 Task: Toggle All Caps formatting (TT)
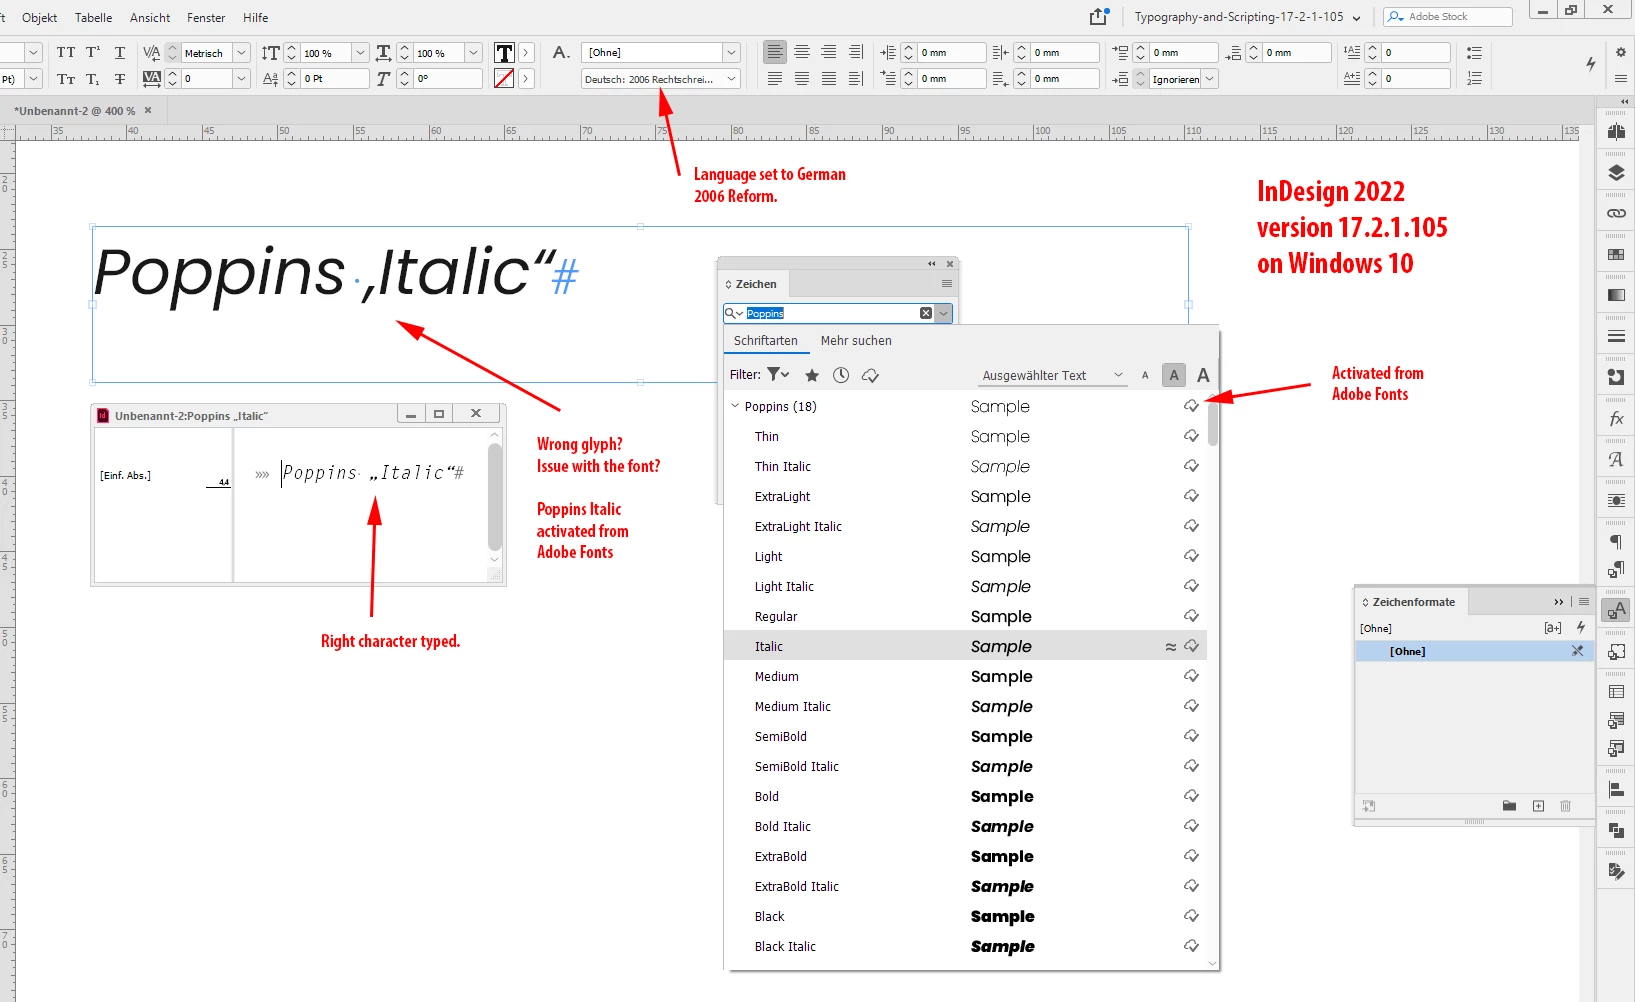coord(66,52)
